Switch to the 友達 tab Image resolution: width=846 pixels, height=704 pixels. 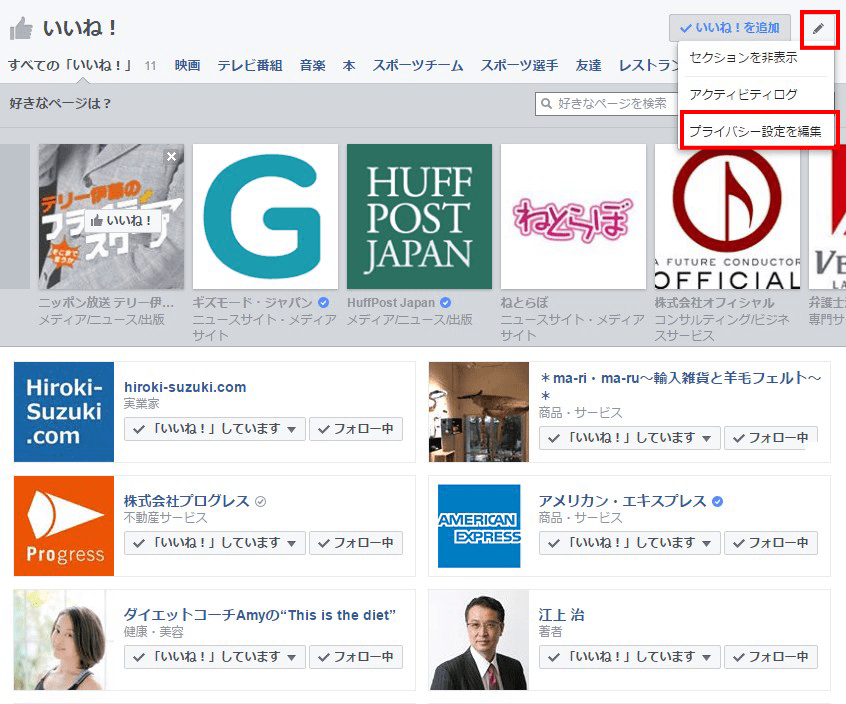(x=588, y=65)
